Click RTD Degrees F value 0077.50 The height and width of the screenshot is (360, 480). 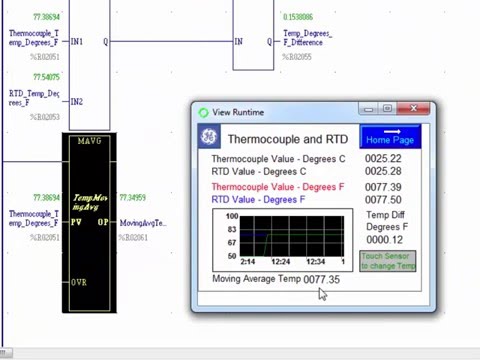(x=383, y=200)
